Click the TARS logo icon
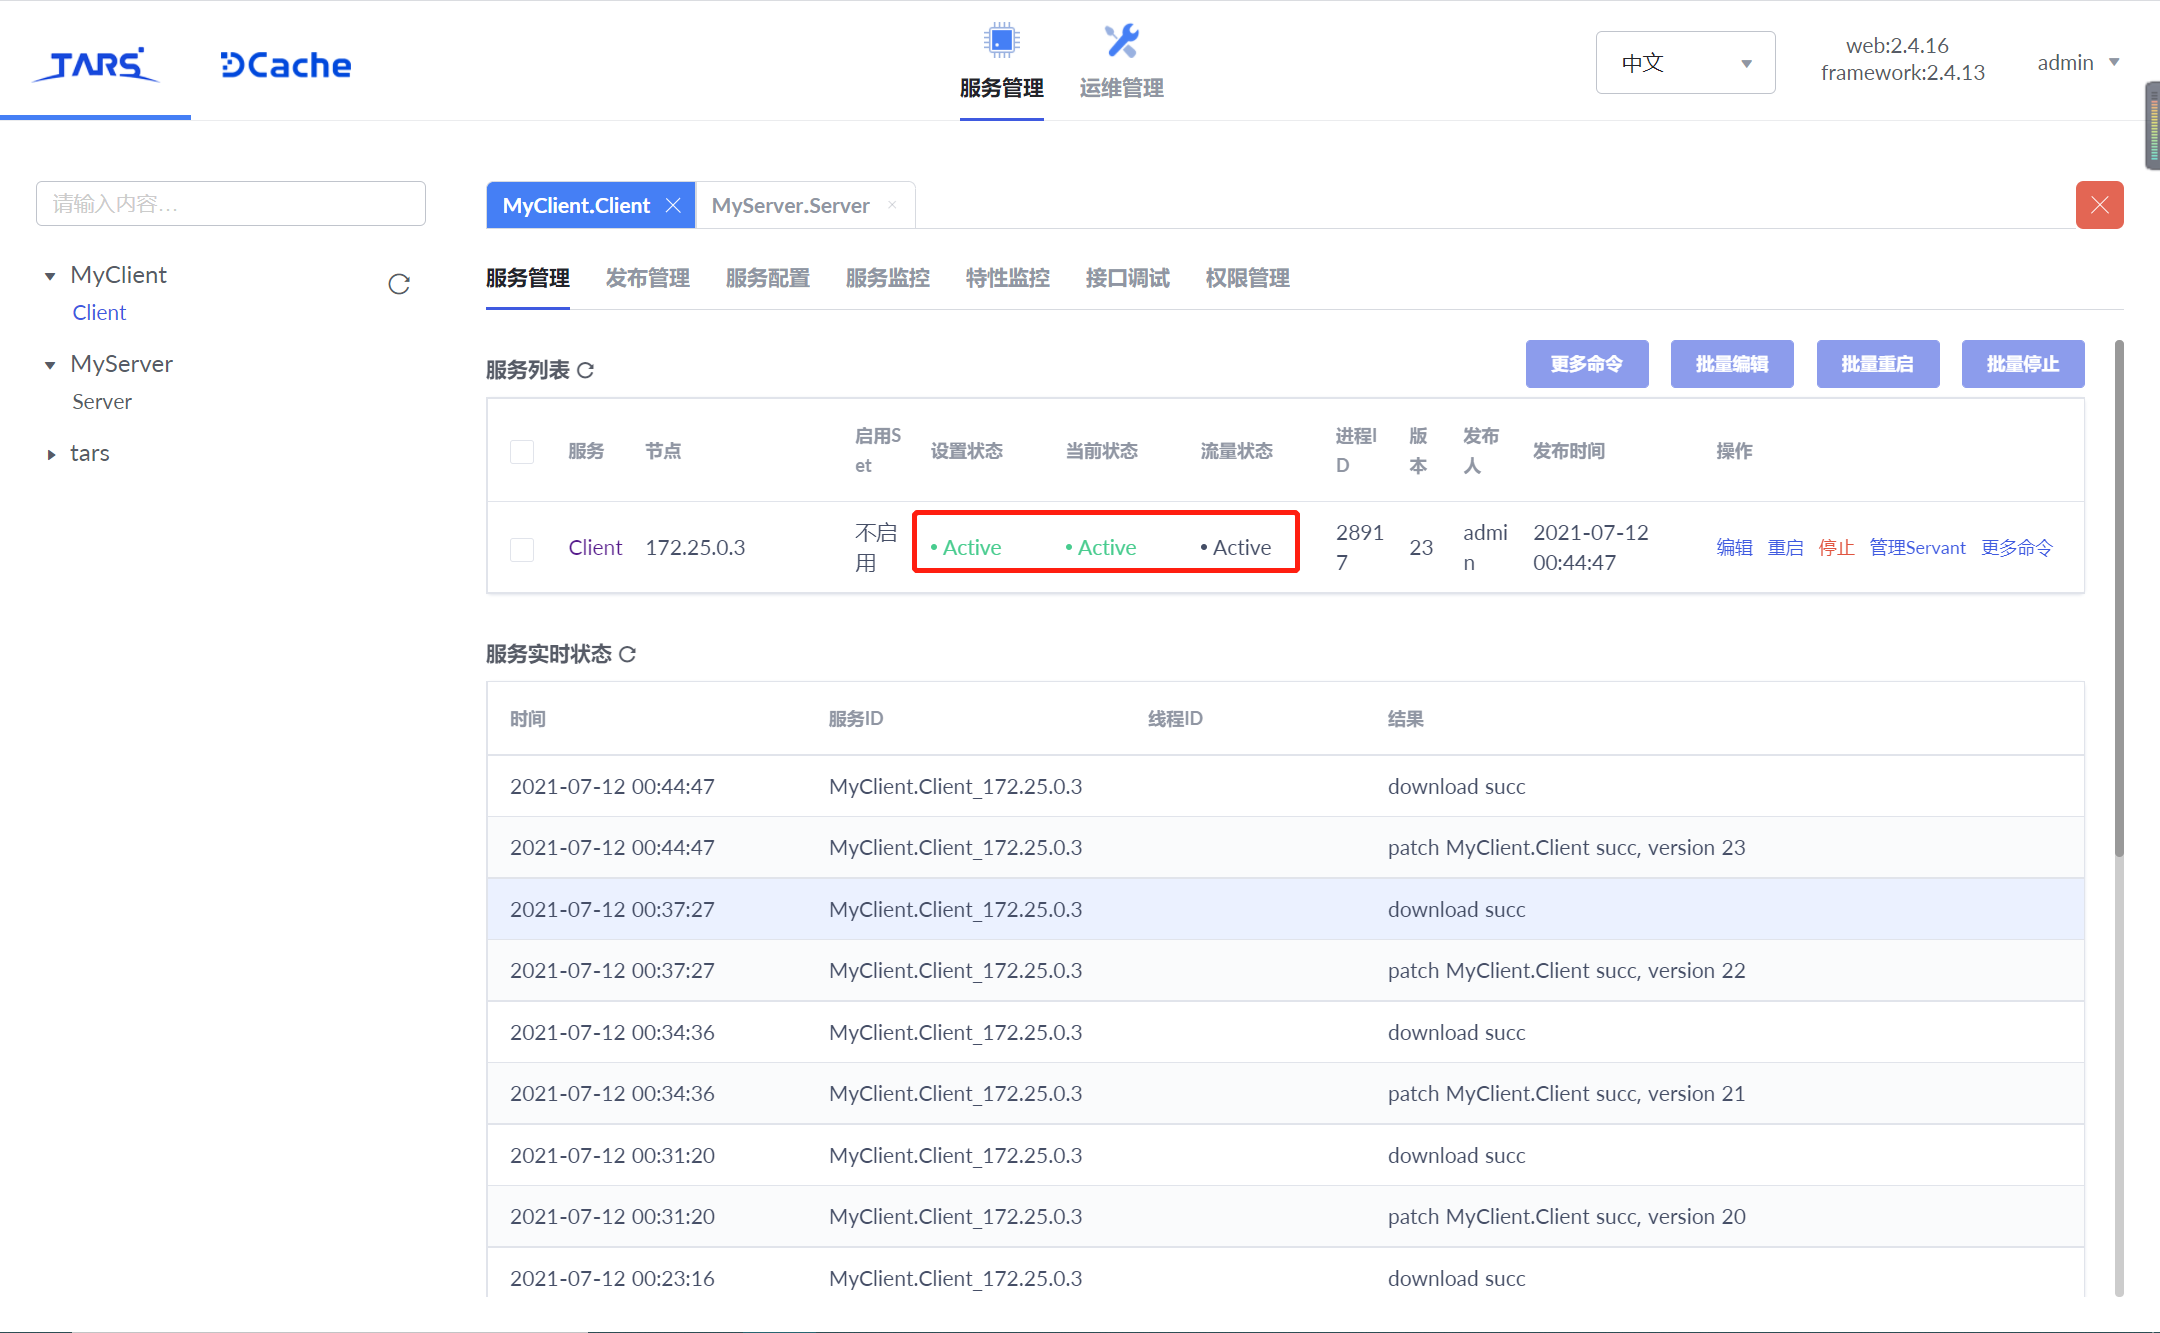Image resolution: width=2160 pixels, height=1333 pixels. coord(96,64)
